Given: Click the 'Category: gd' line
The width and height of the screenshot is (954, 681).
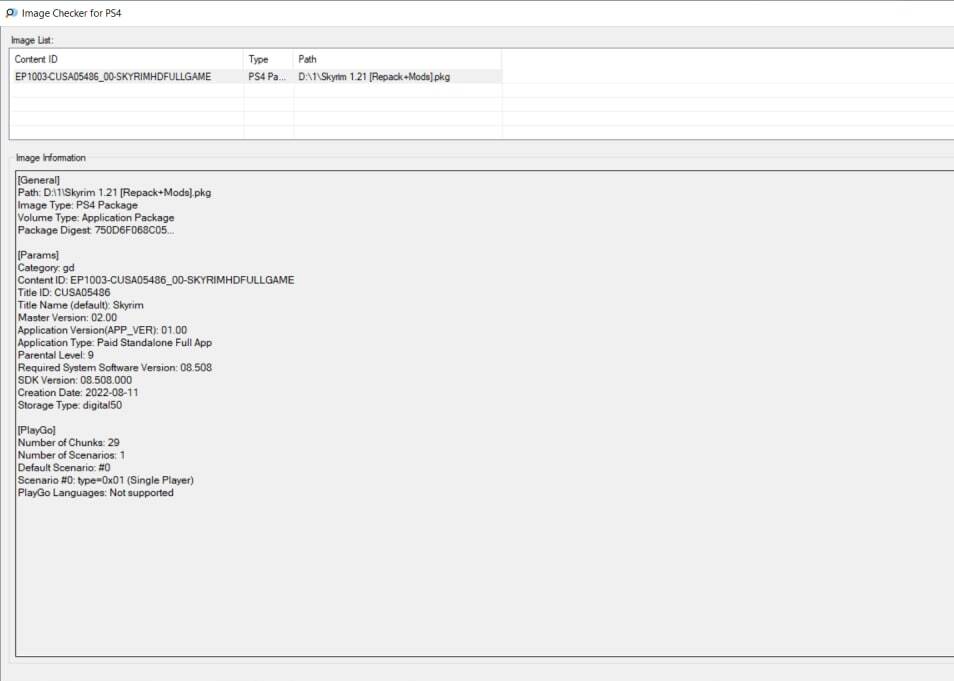Looking at the screenshot, I should point(46,268).
